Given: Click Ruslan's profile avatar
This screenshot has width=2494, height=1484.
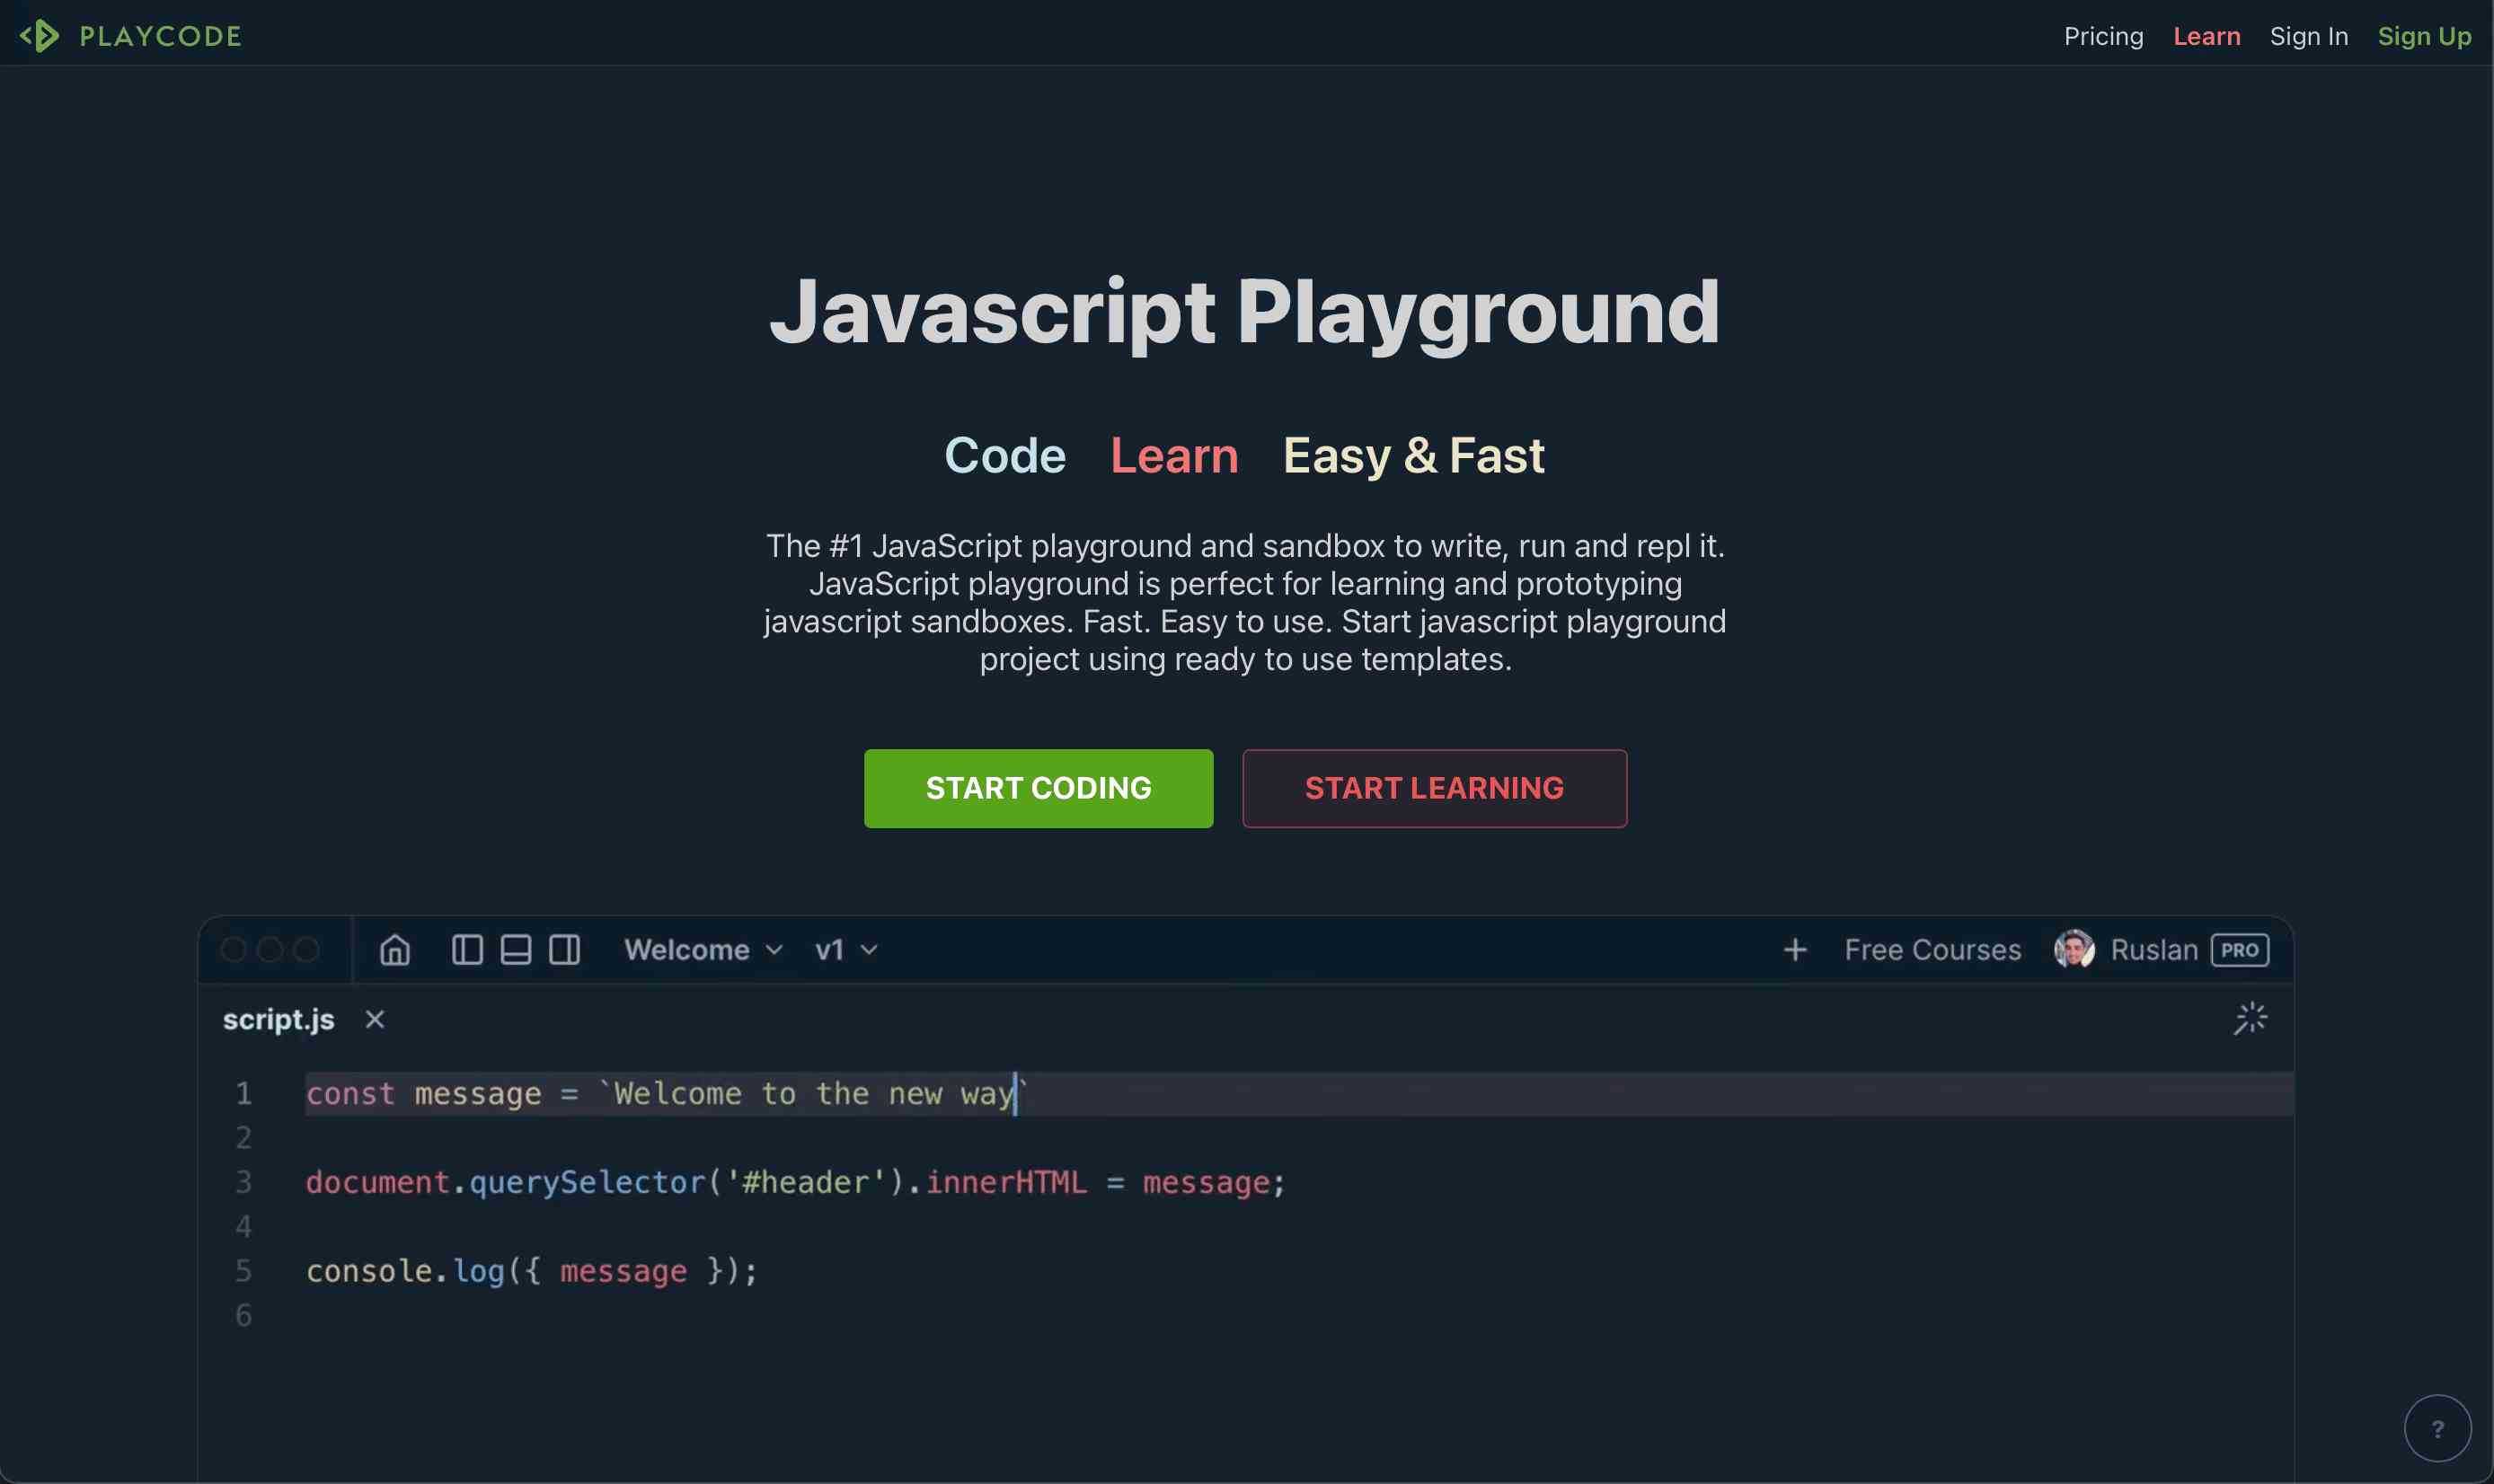Looking at the screenshot, I should pyautogui.click(x=2075, y=949).
